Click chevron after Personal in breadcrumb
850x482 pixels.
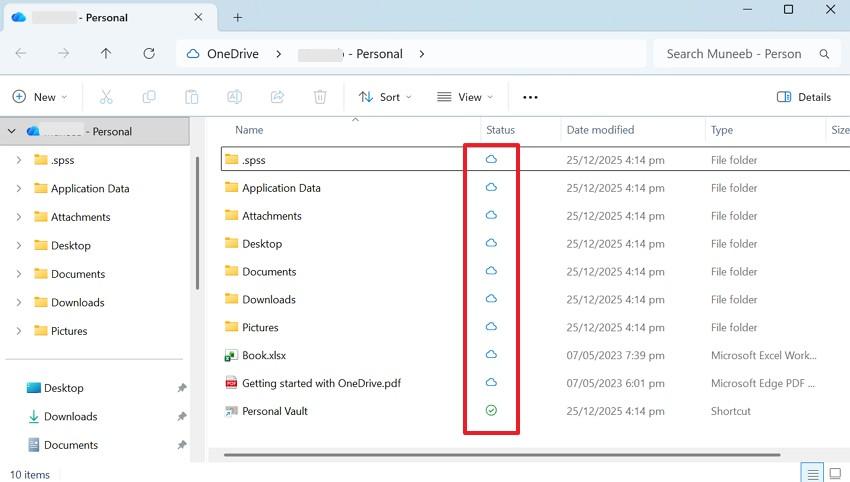(422, 54)
